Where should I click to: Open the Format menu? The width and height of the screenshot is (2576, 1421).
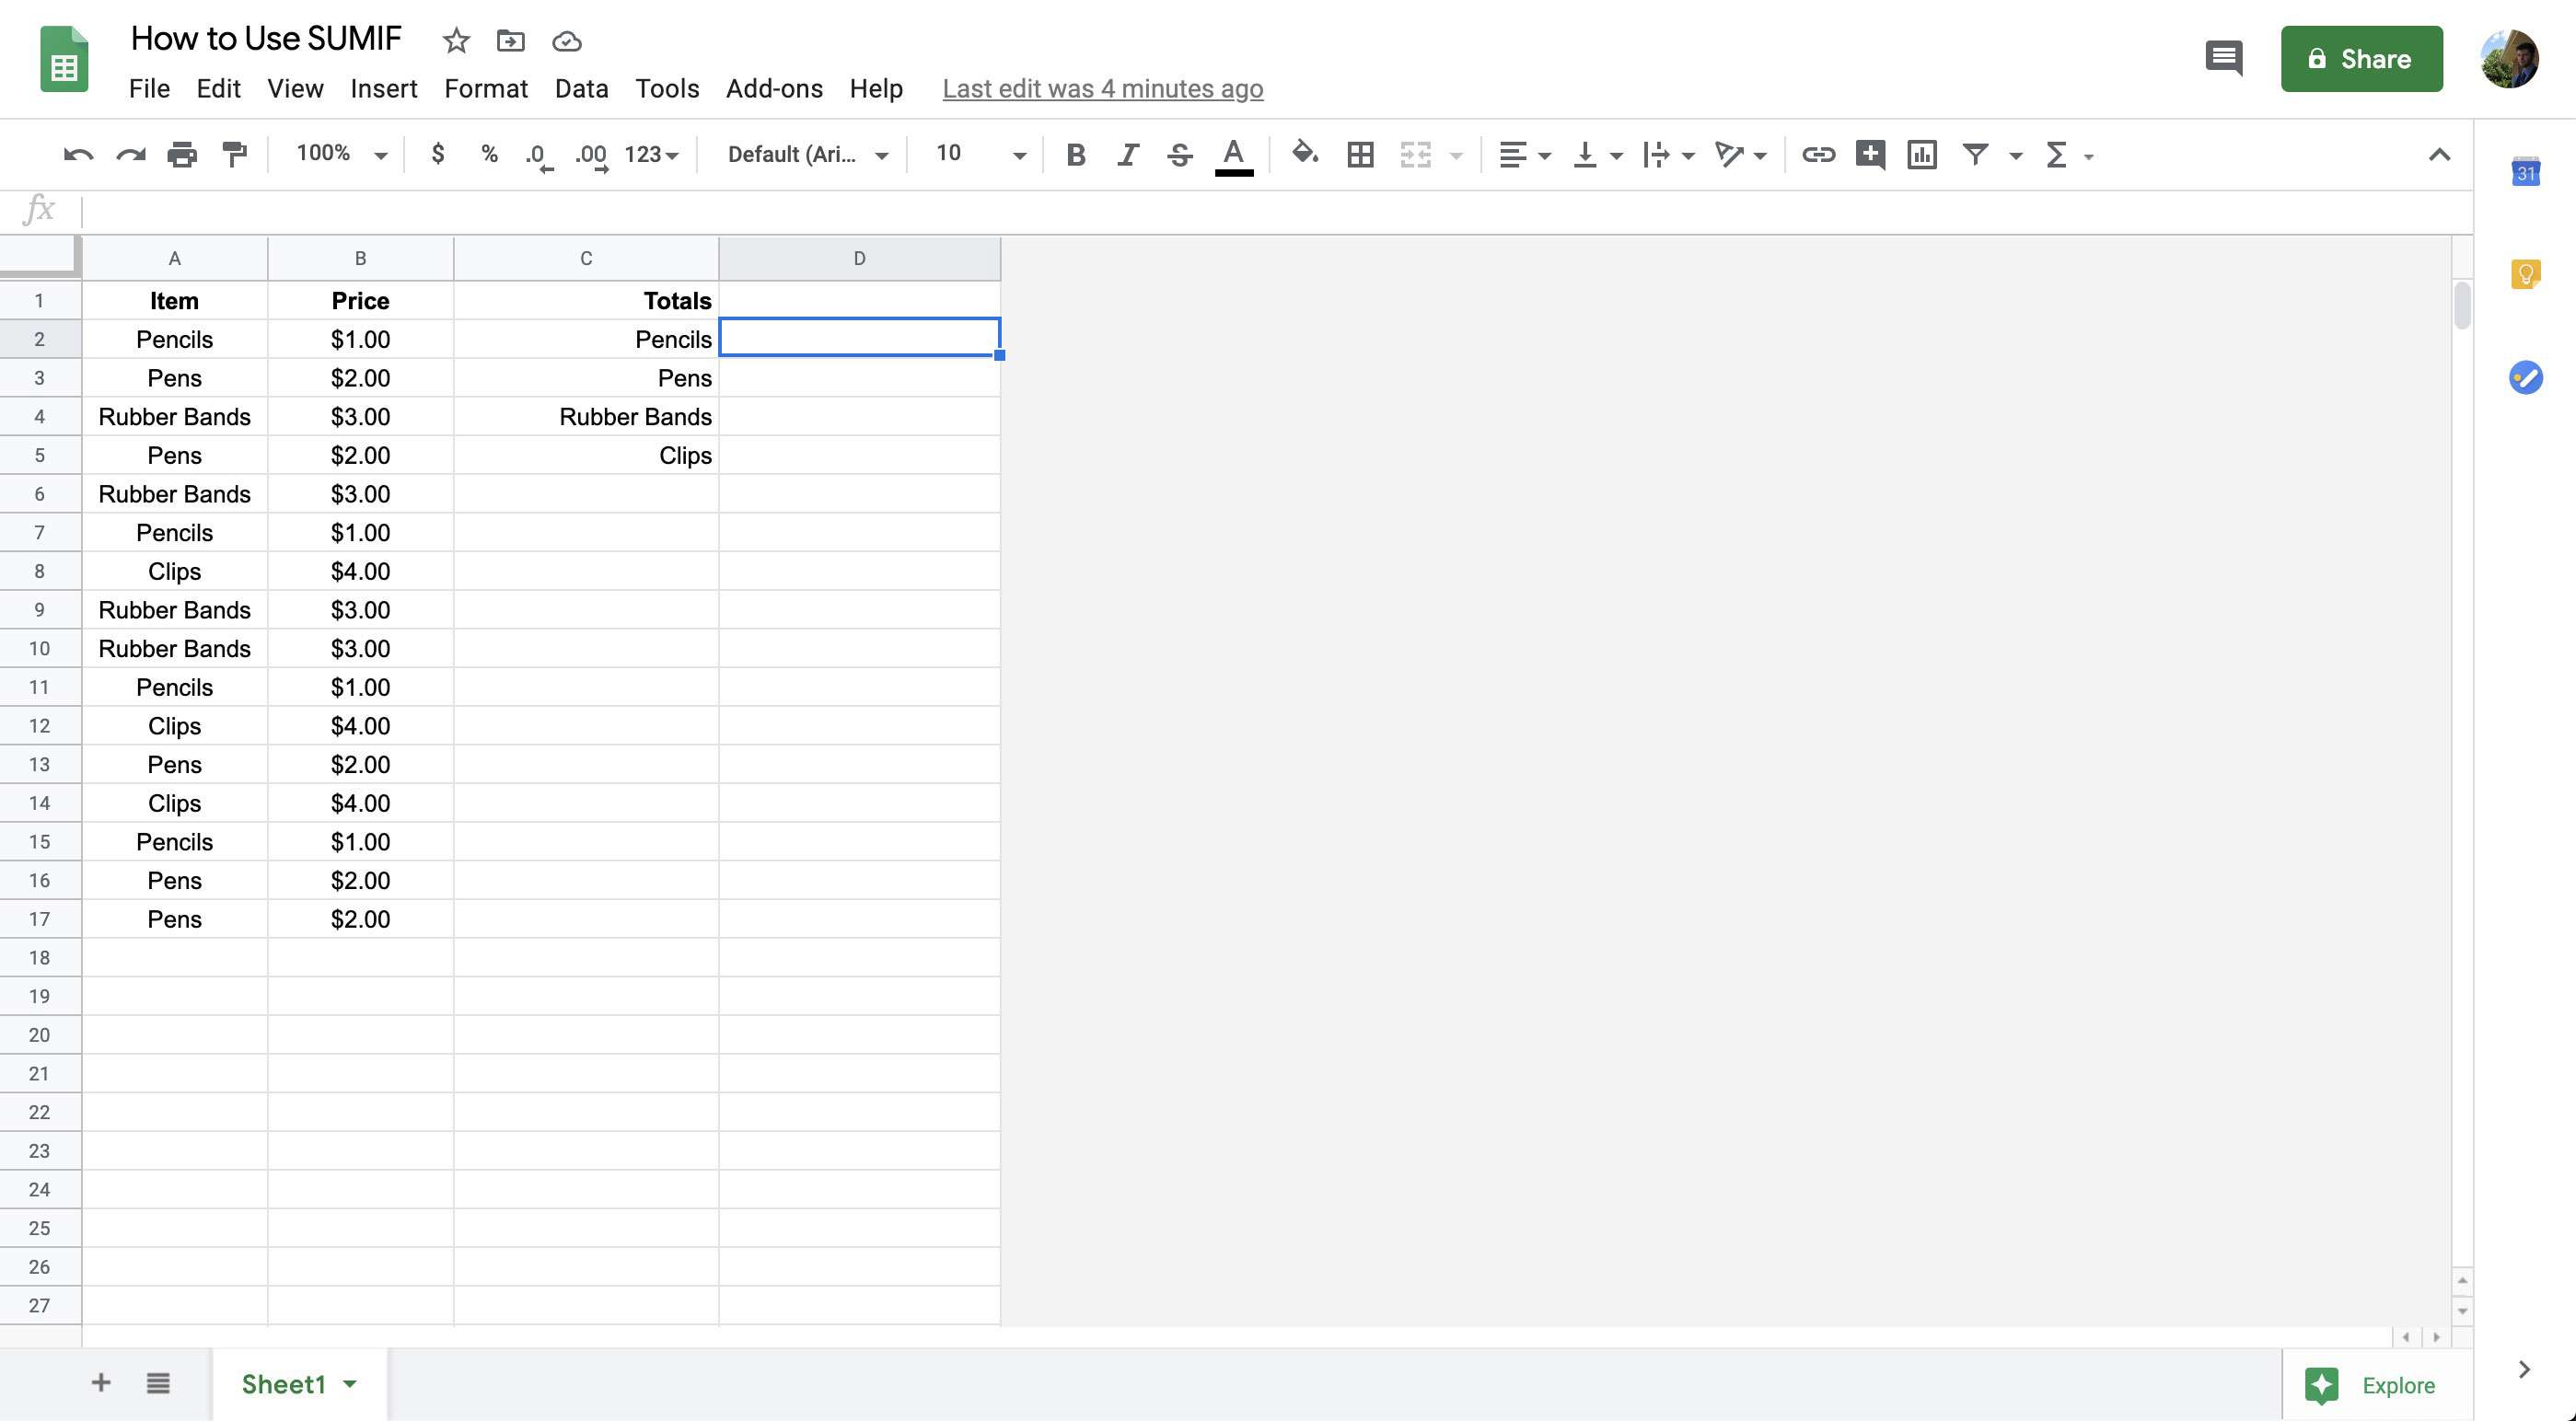486,88
